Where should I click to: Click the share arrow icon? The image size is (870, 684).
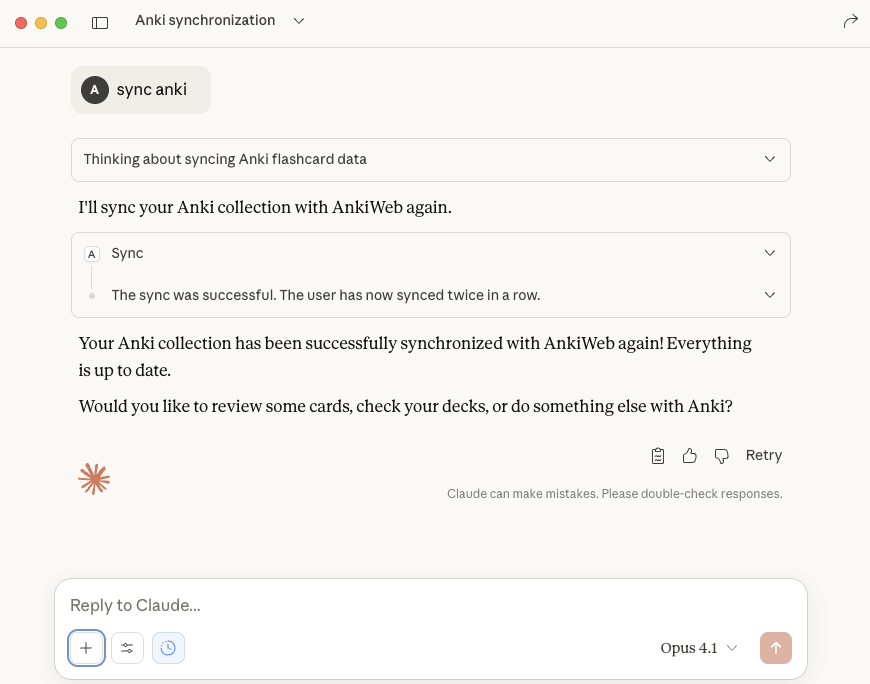(850, 21)
